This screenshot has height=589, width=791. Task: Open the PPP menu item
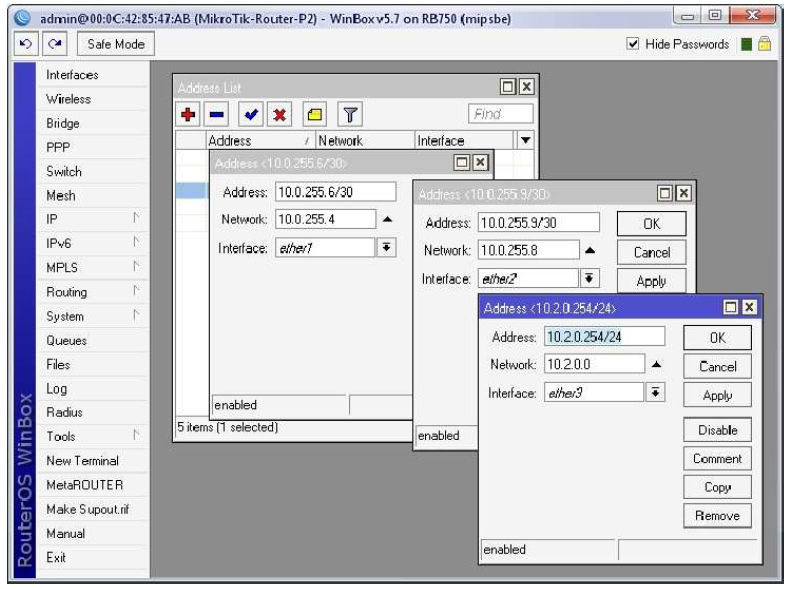(92, 147)
